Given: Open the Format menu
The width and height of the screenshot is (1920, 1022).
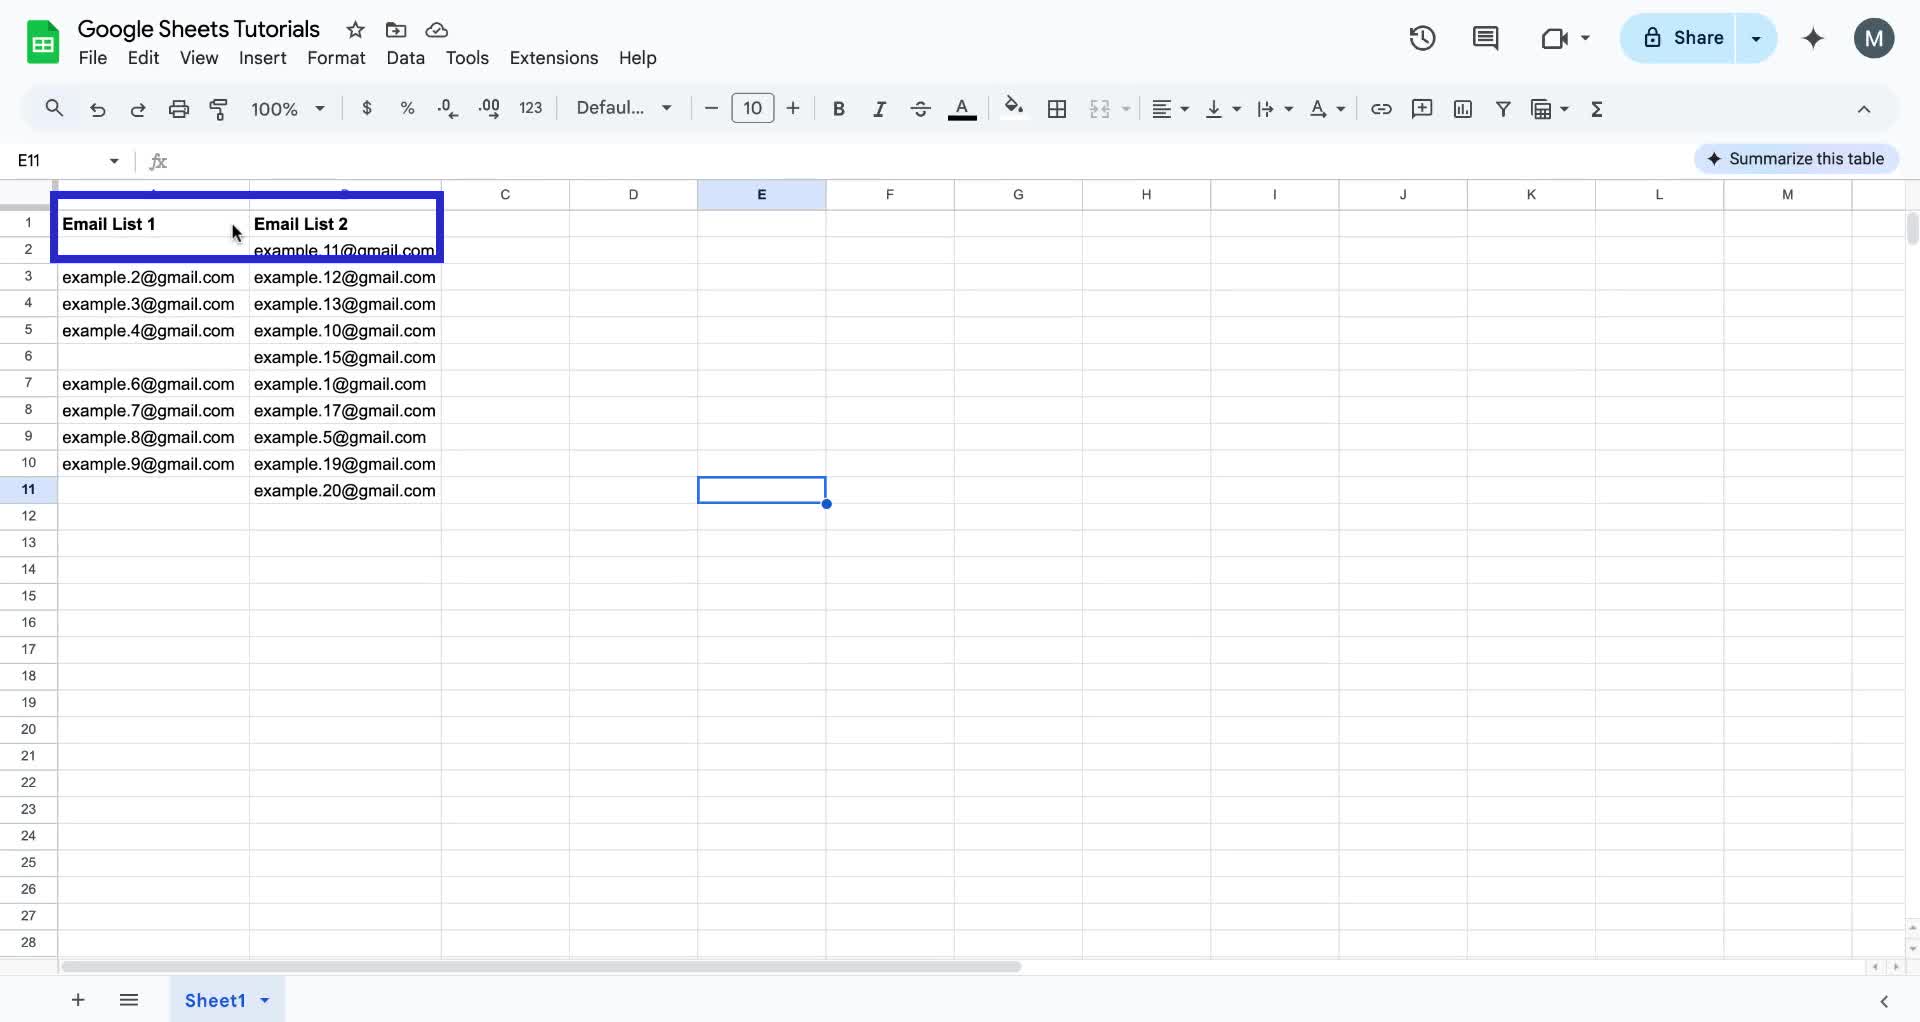Looking at the screenshot, I should click(x=336, y=58).
